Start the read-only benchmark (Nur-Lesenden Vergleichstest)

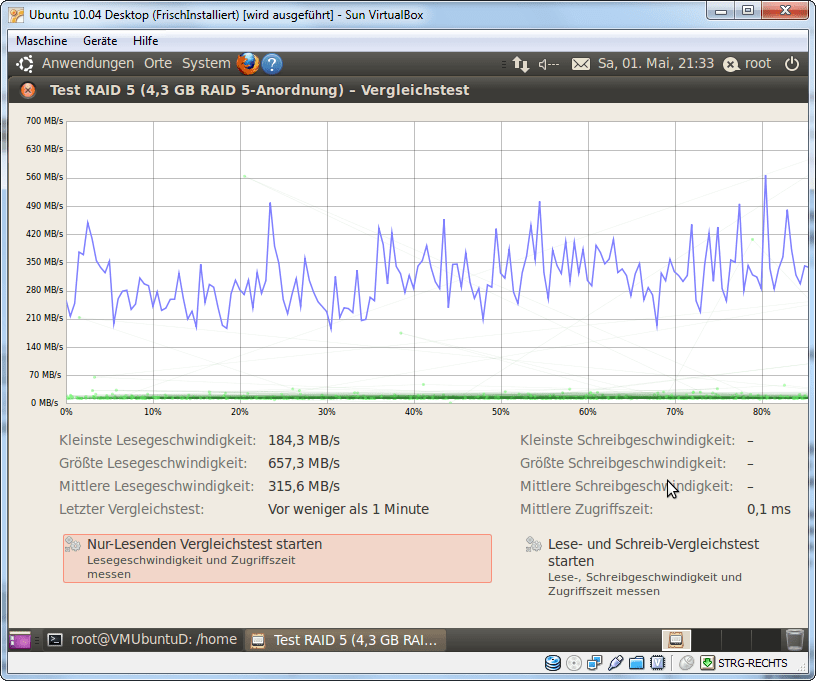(277, 558)
